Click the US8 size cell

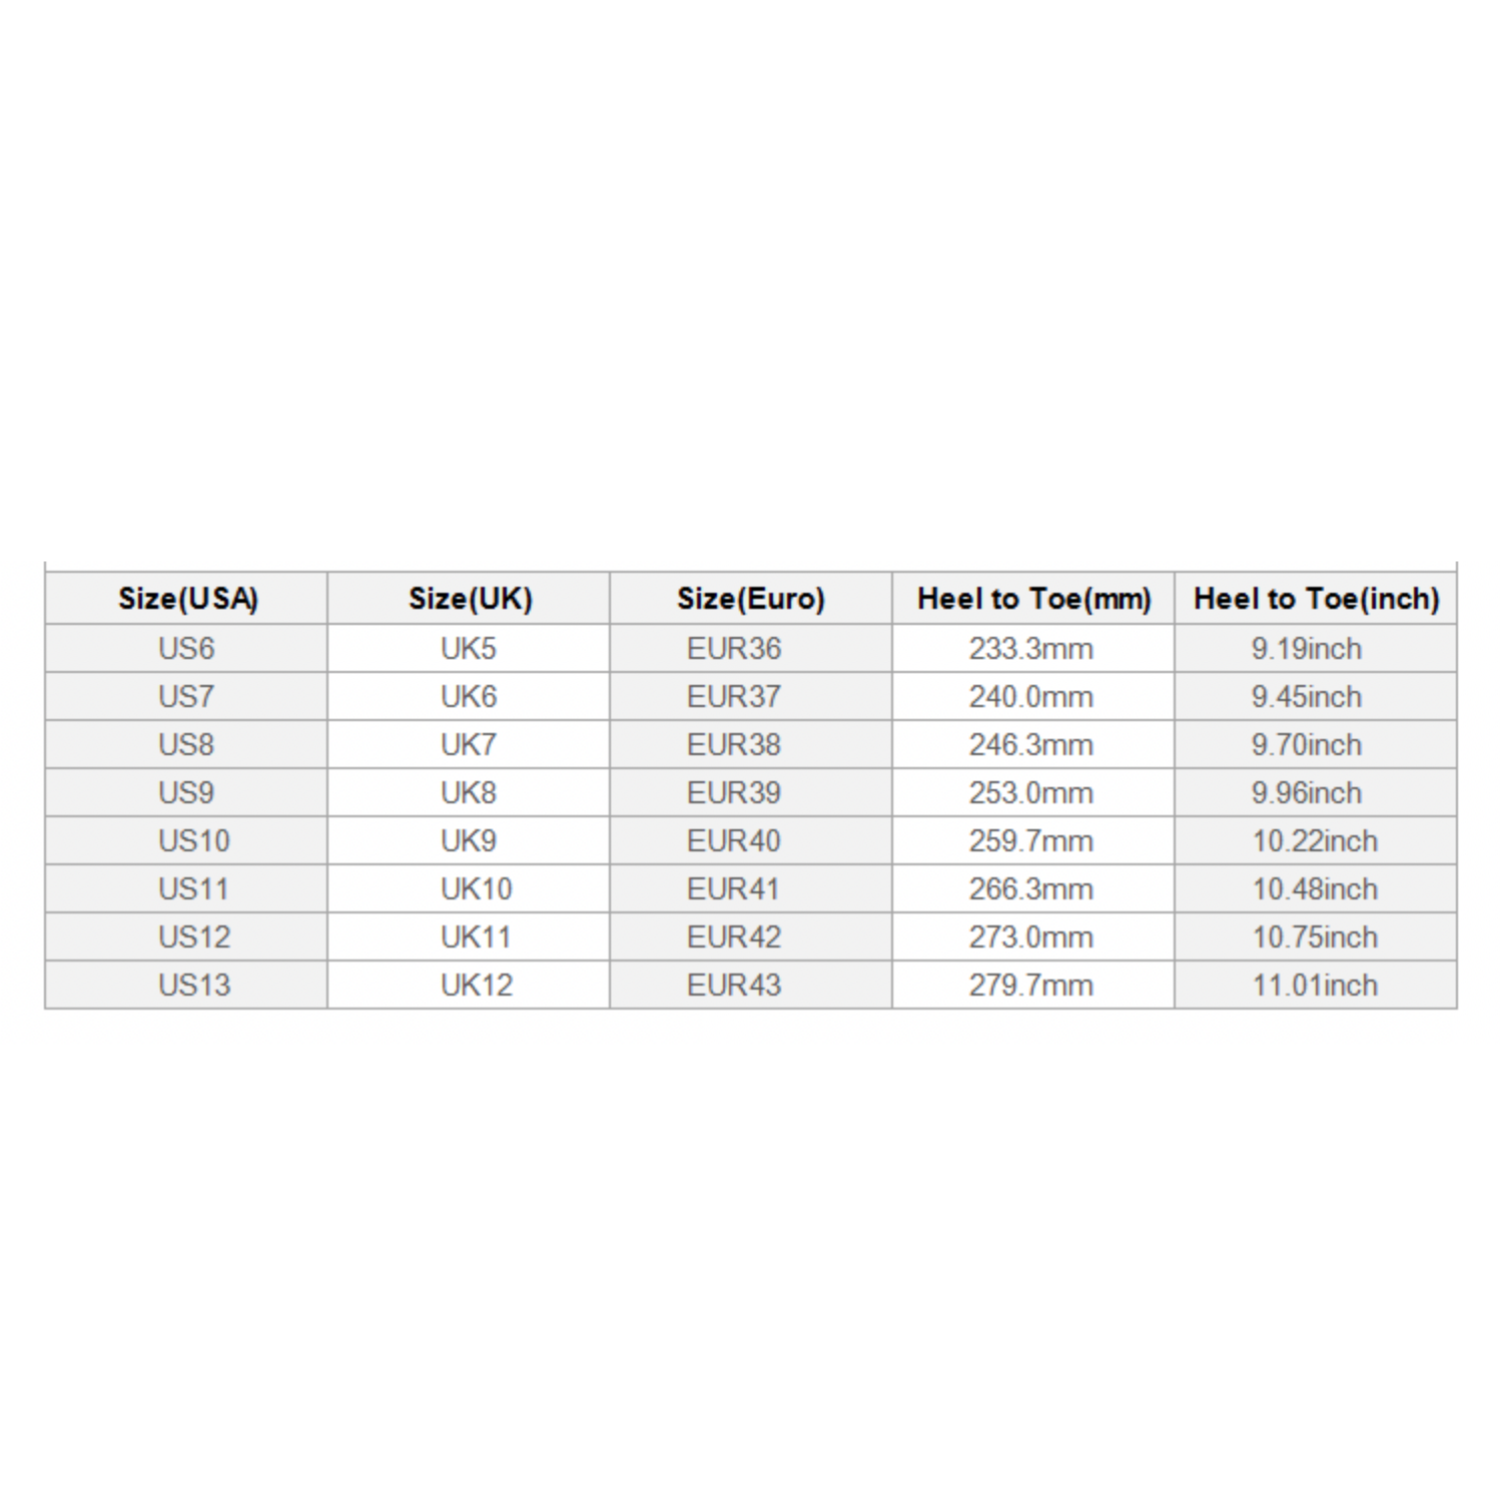click(186, 745)
